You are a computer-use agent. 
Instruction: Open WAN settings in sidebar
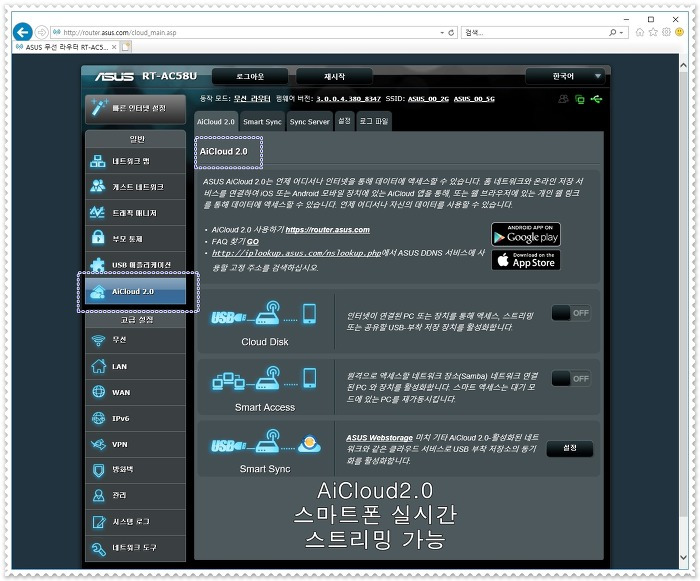[135, 392]
